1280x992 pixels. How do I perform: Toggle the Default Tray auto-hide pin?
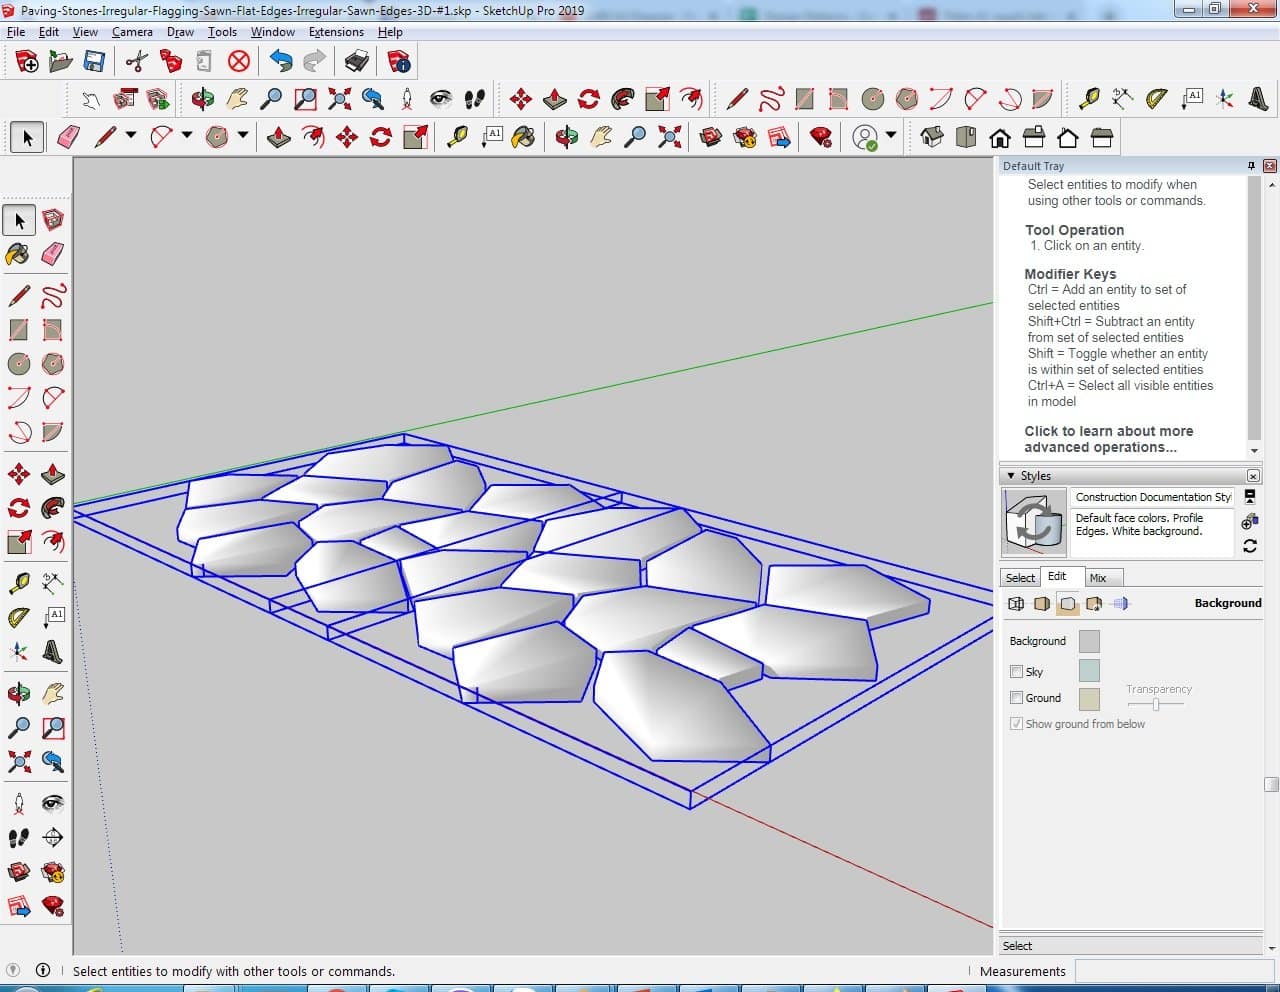coord(1251,166)
